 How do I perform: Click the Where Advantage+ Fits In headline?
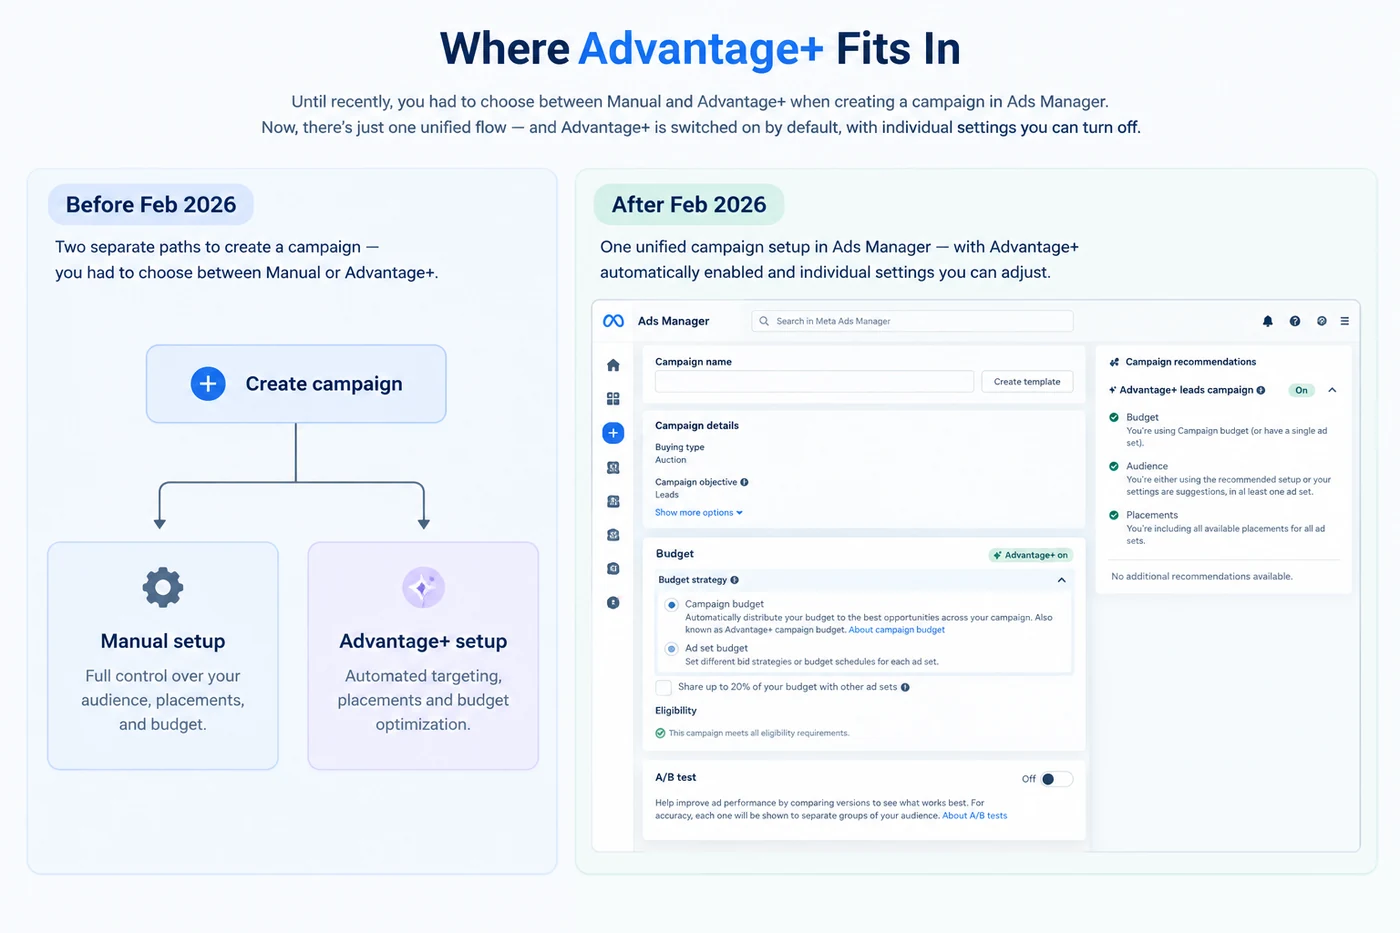(x=700, y=48)
